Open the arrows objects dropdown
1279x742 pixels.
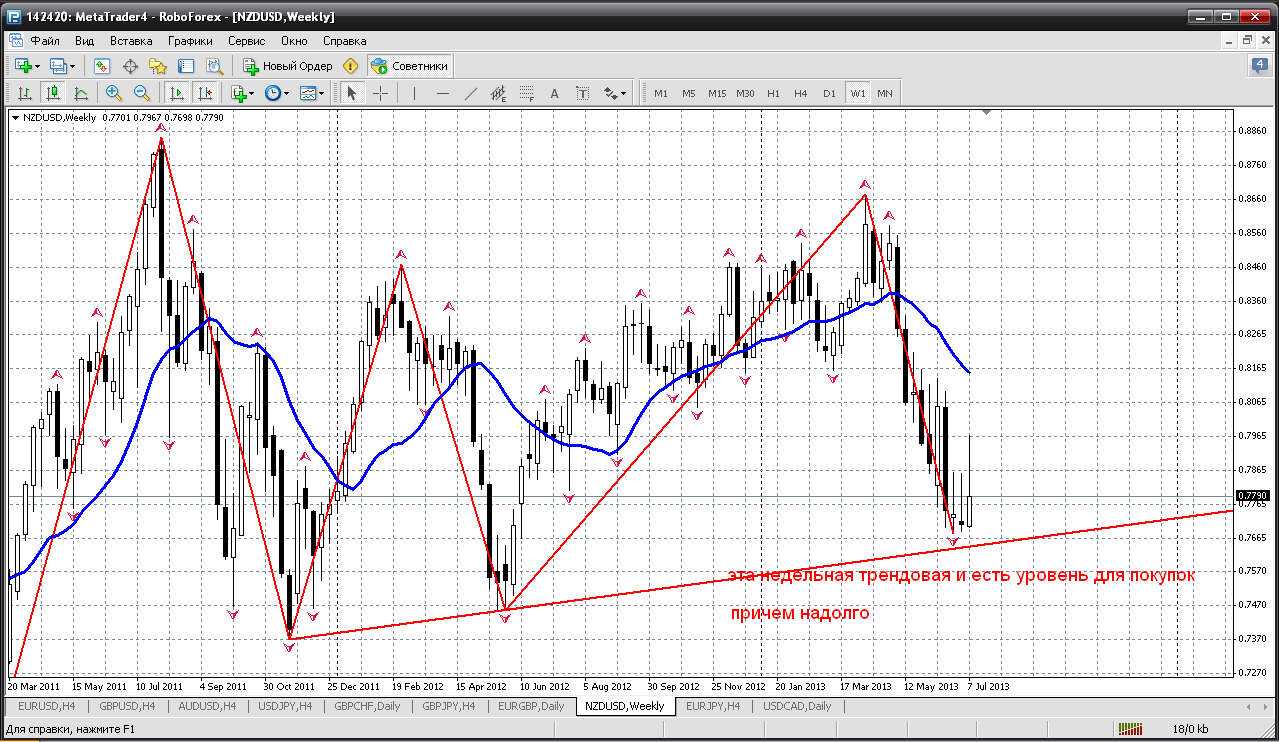tap(615, 93)
